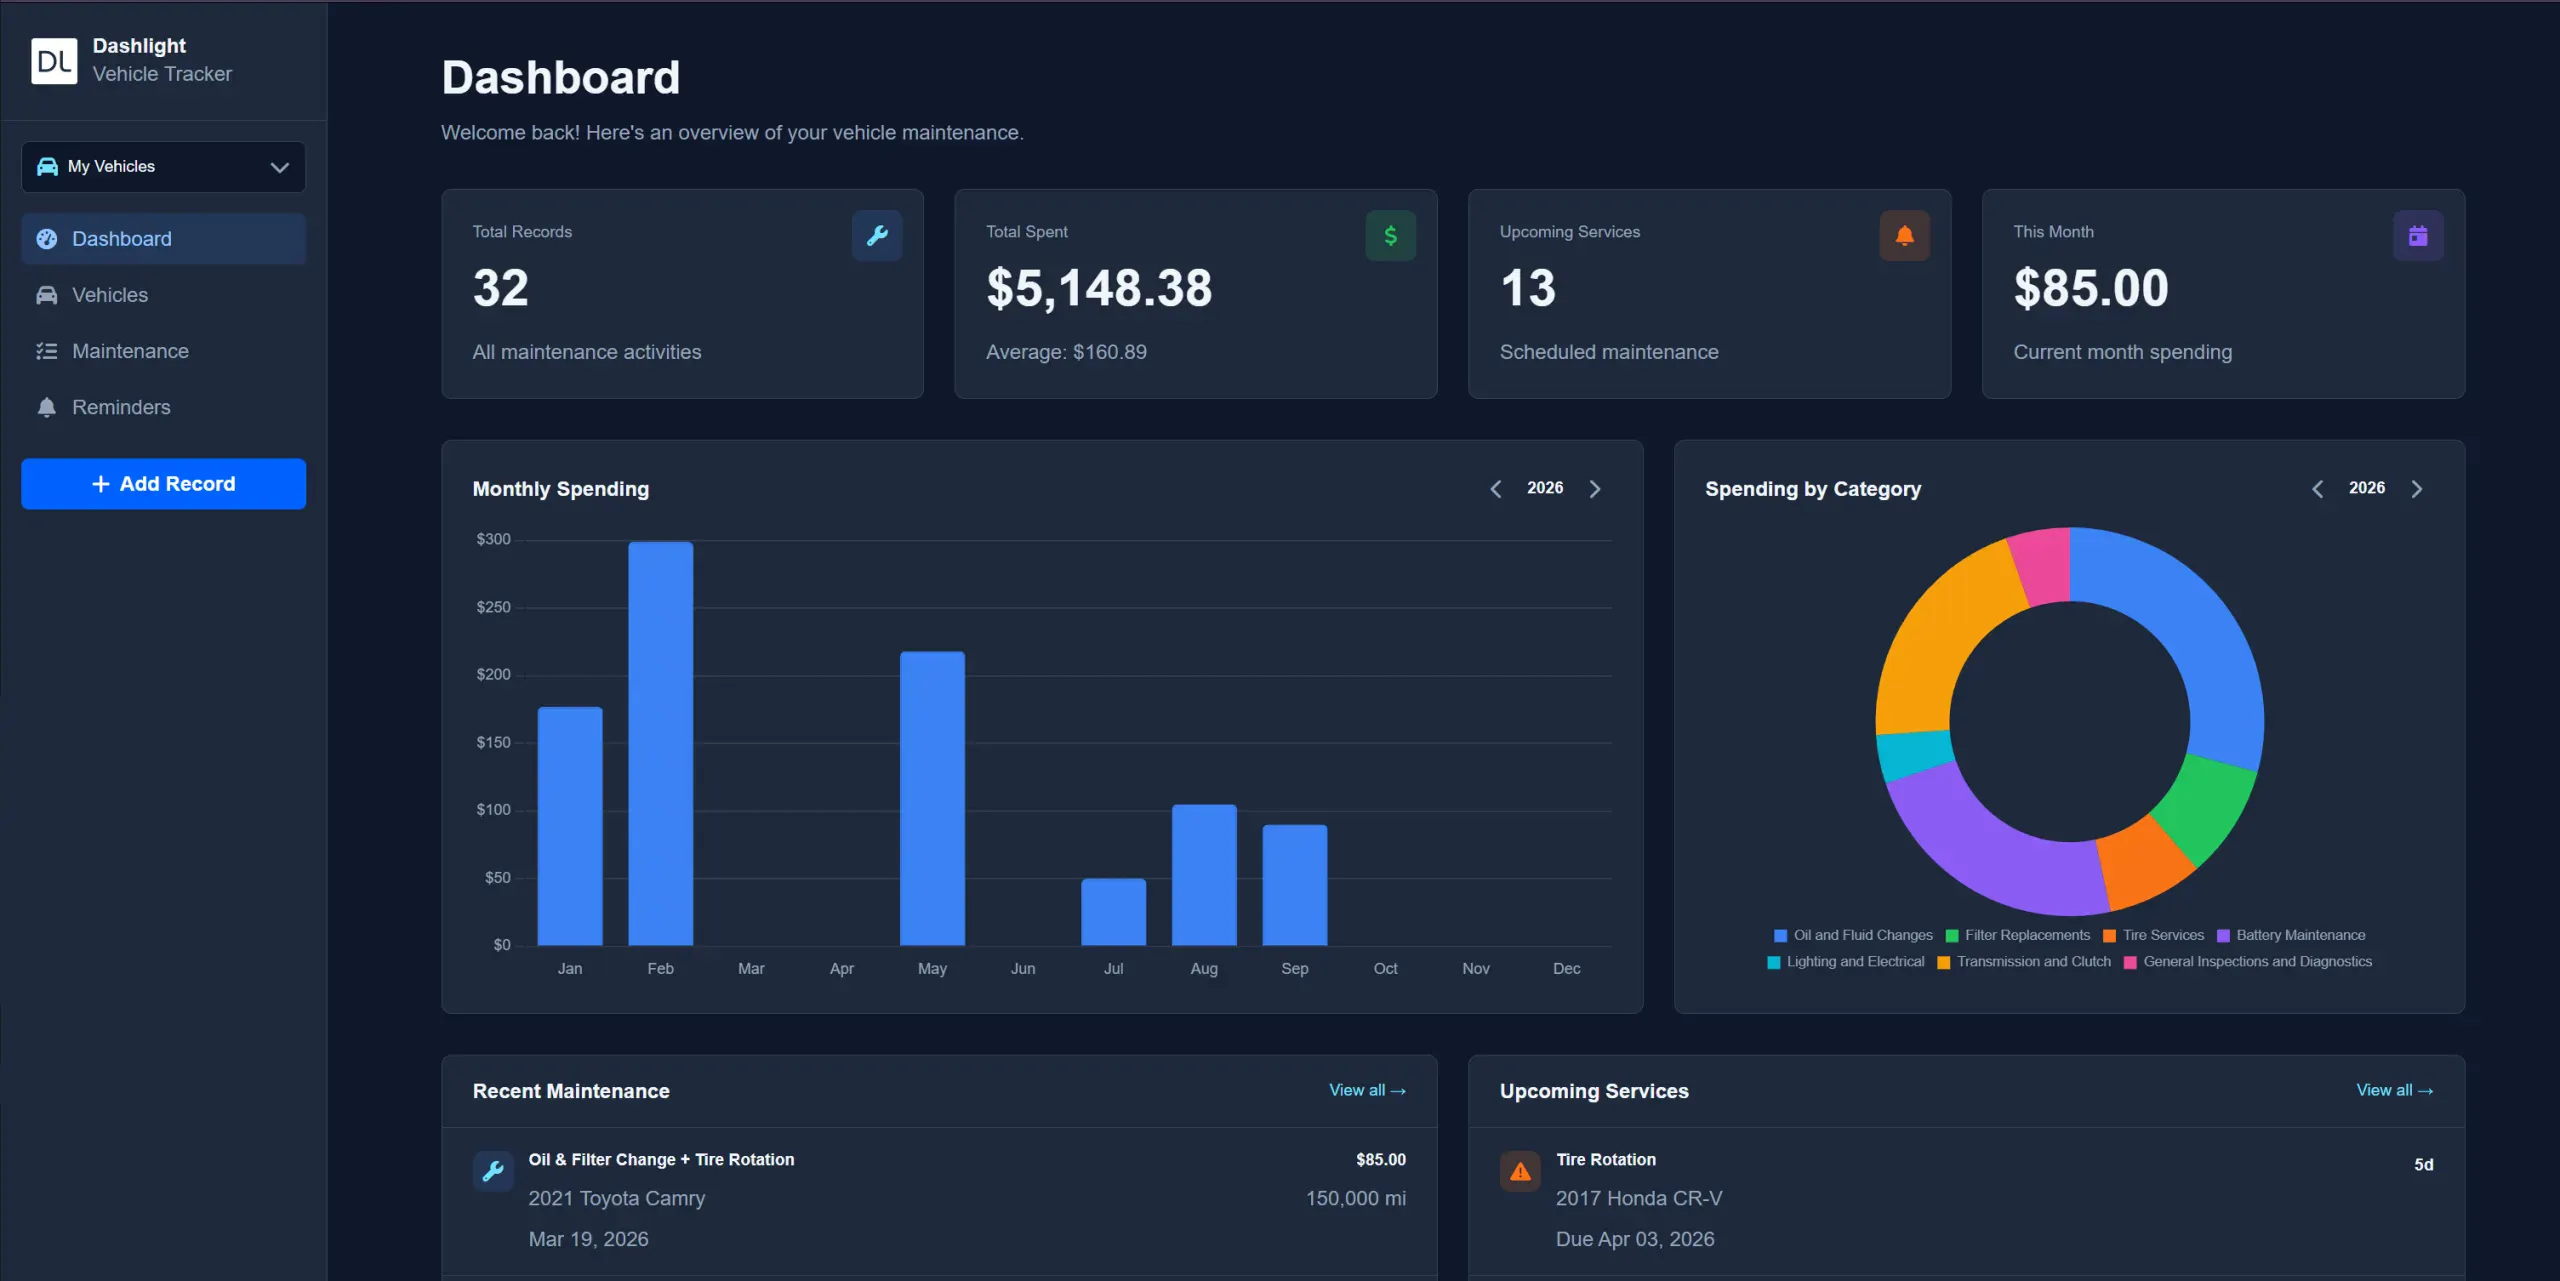Click the 150,000 mi mileage value

pos(1356,1198)
